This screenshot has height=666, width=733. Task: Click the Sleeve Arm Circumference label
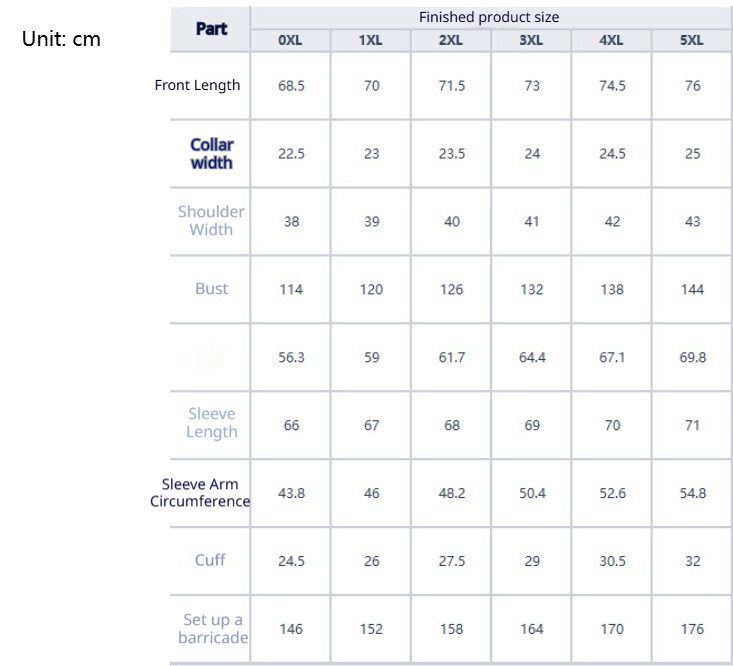pos(200,493)
